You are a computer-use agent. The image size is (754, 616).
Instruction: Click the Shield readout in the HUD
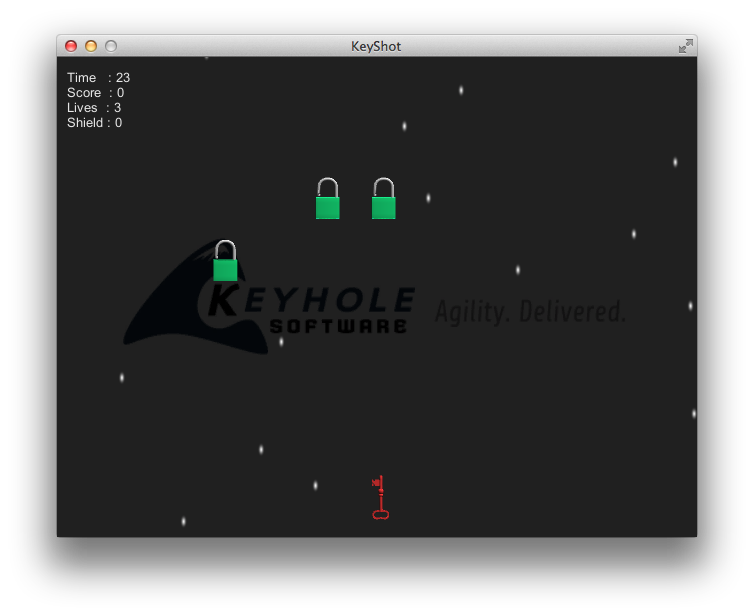[x=94, y=123]
